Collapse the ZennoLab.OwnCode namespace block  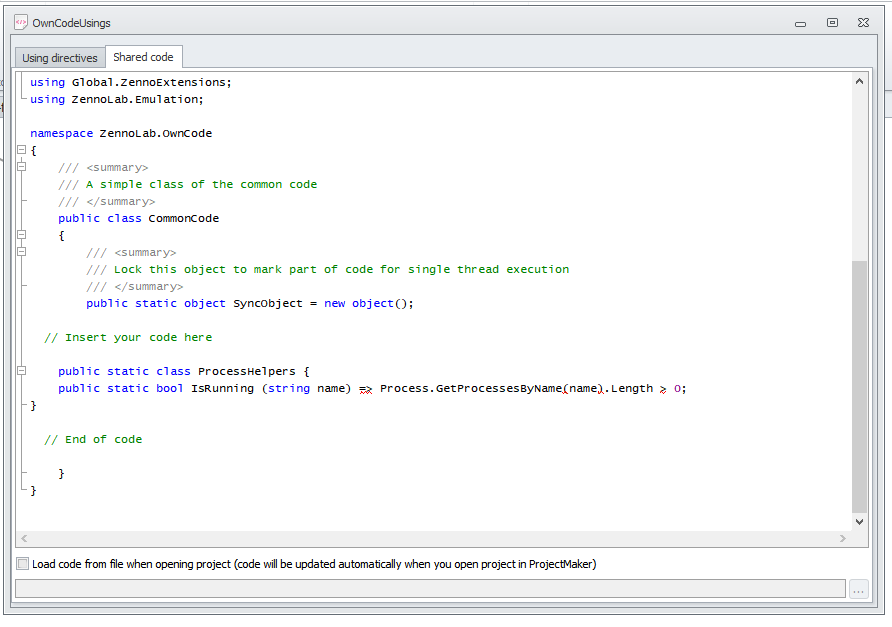[22, 150]
